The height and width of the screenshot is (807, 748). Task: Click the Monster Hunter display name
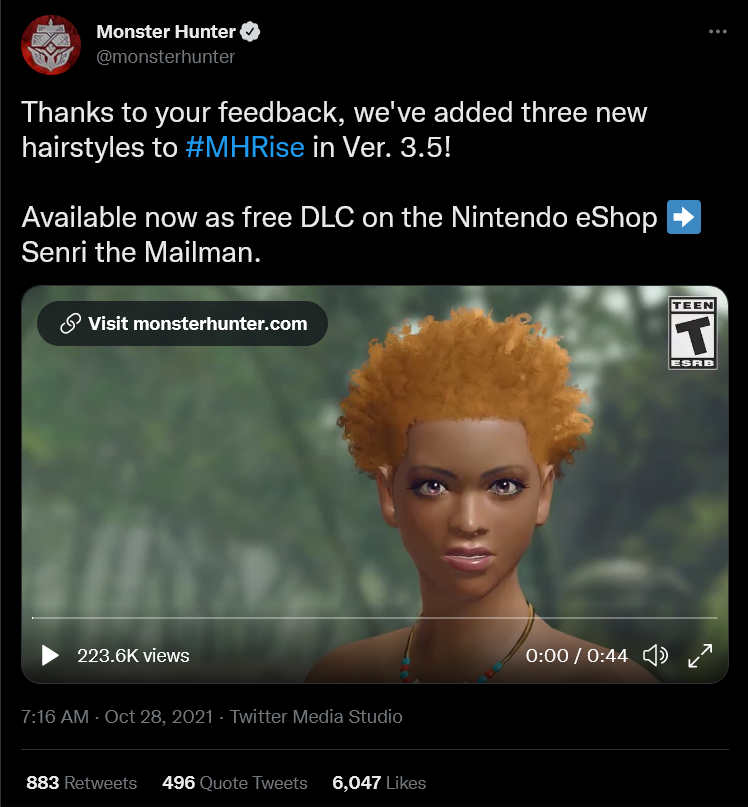point(166,32)
